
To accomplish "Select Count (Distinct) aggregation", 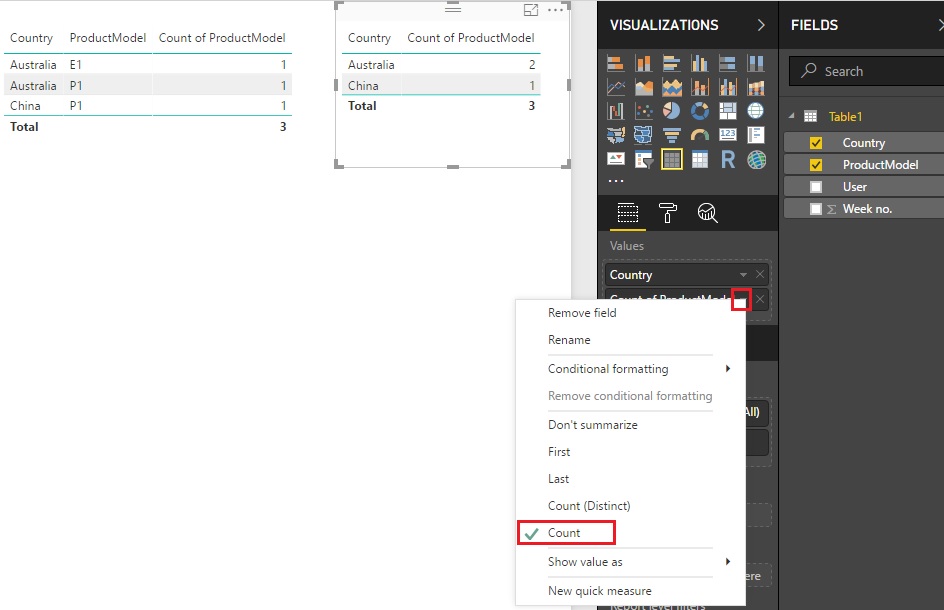I will [x=630, y=506].
